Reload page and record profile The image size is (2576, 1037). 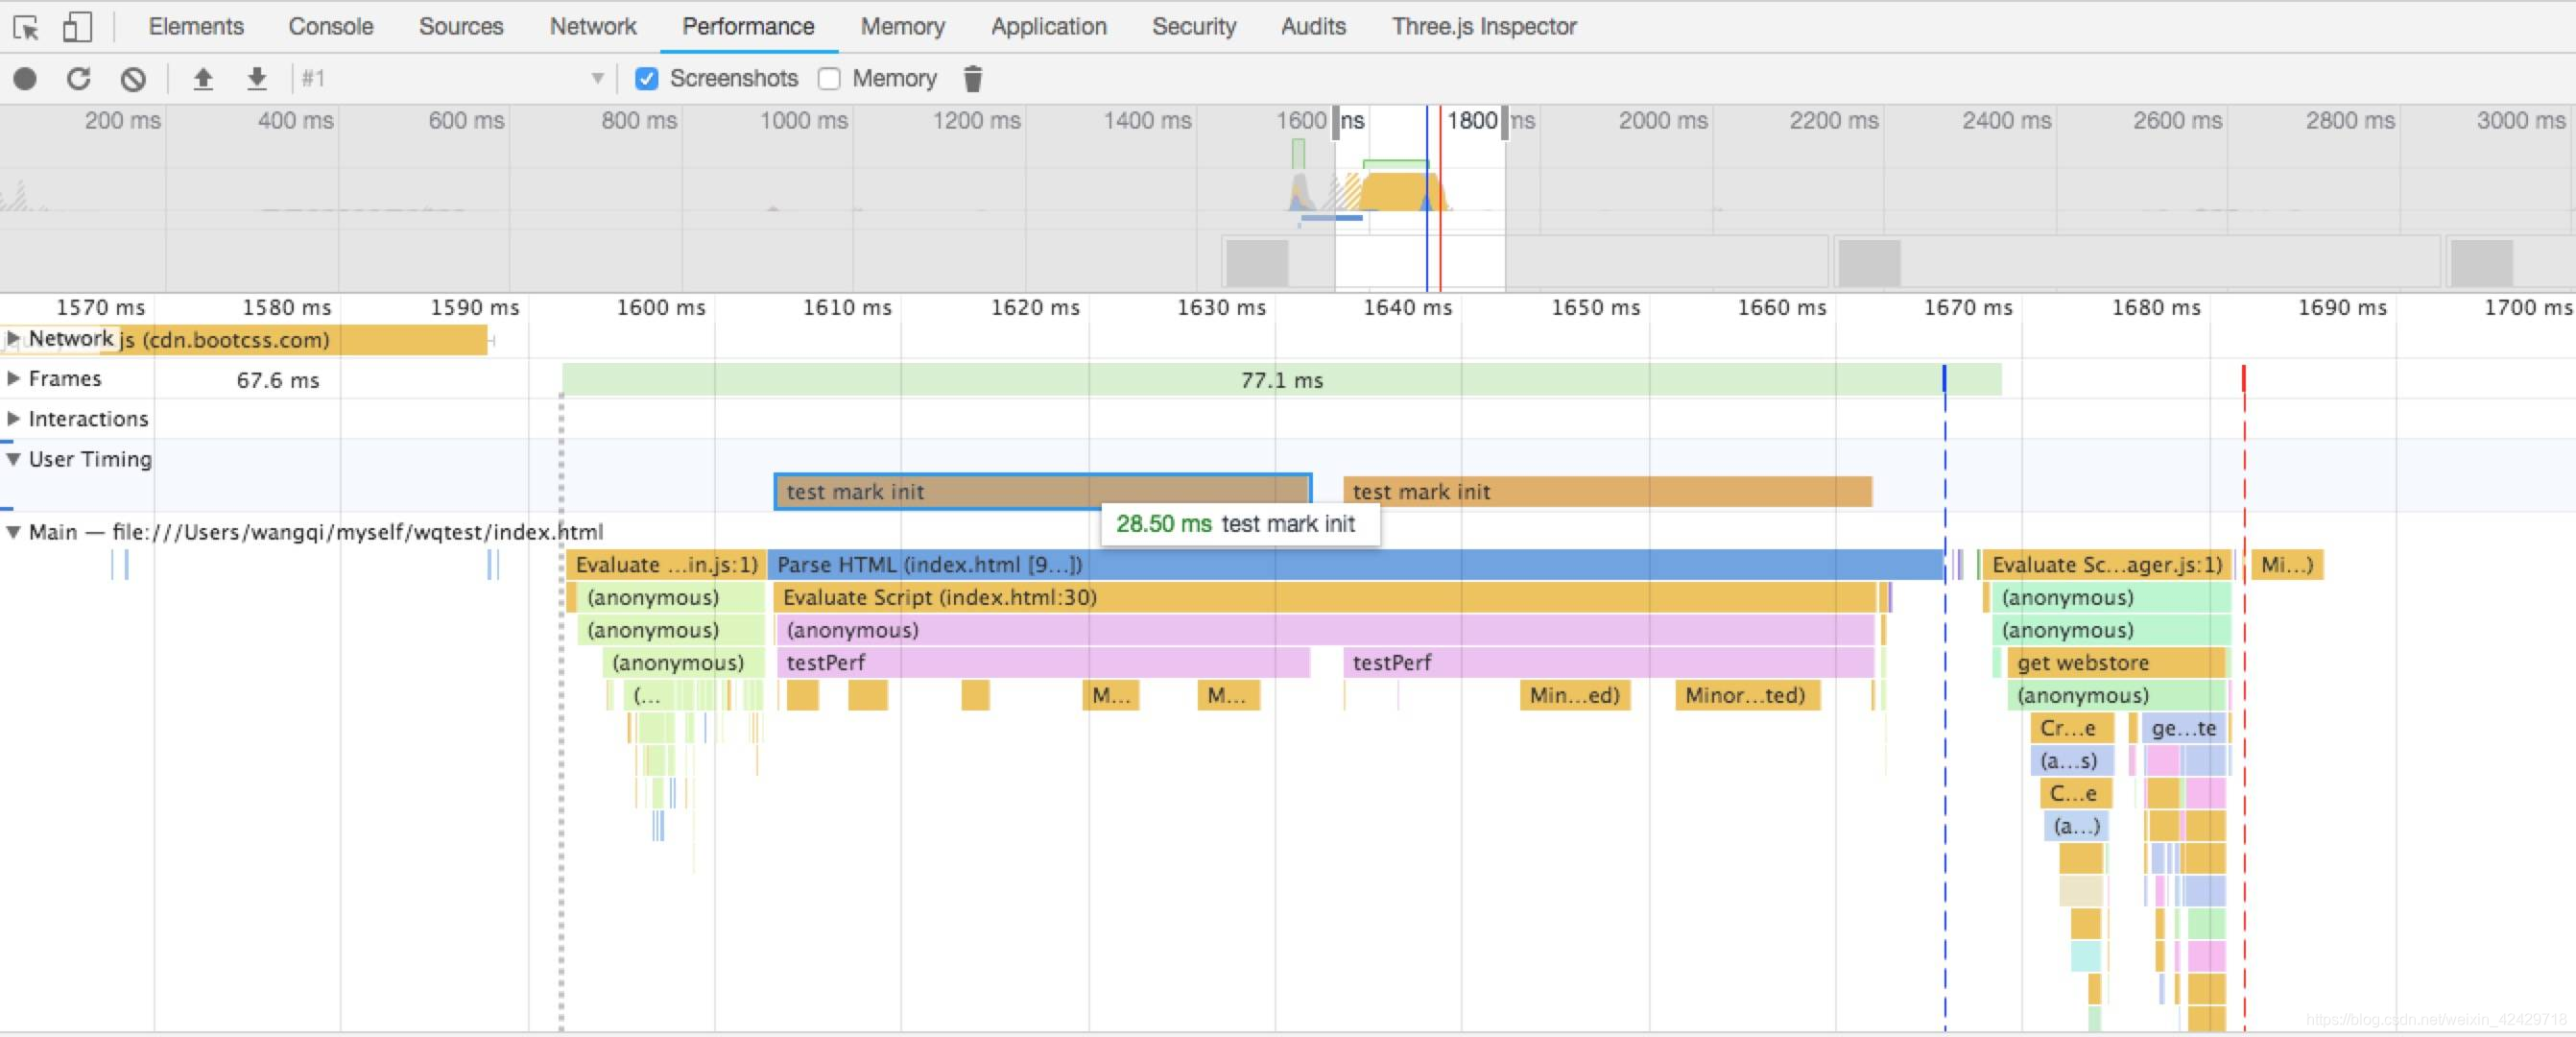coord(79,79)
